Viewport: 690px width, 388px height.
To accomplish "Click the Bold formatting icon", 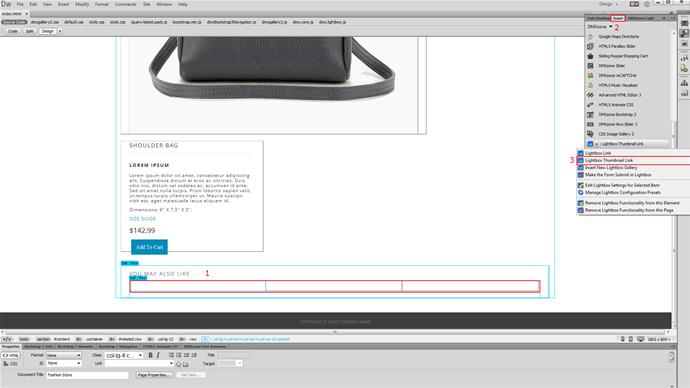I will pyautogui.click(x=150, y=355).
